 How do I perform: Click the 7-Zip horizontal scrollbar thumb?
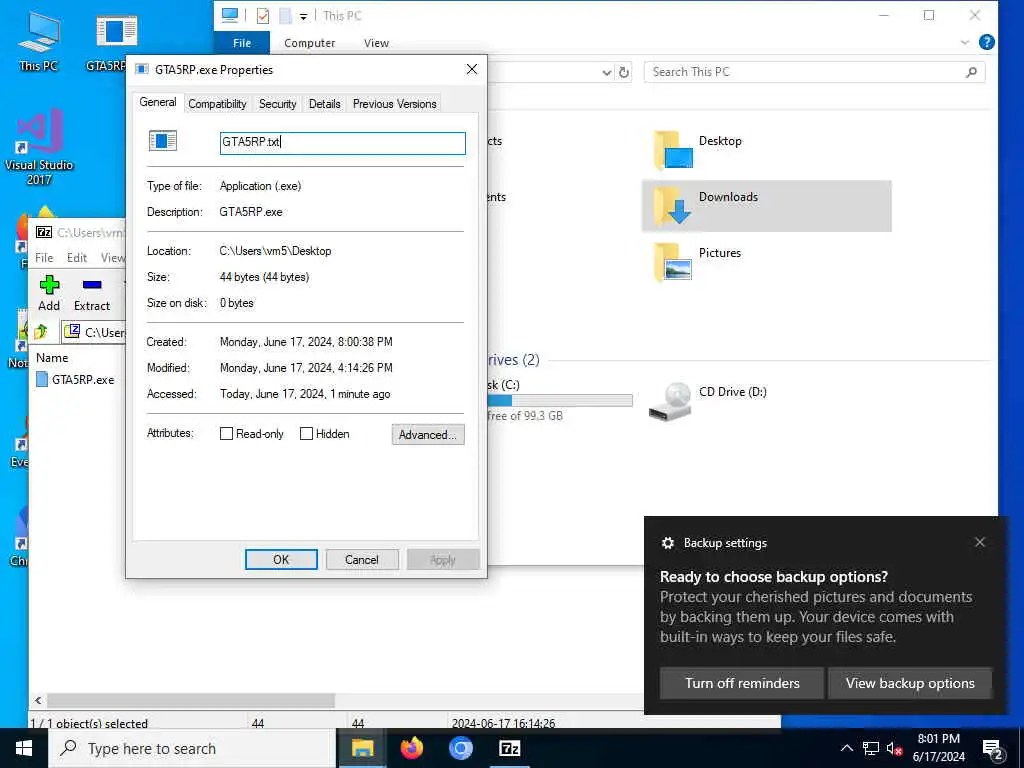[x=191, y=700]
